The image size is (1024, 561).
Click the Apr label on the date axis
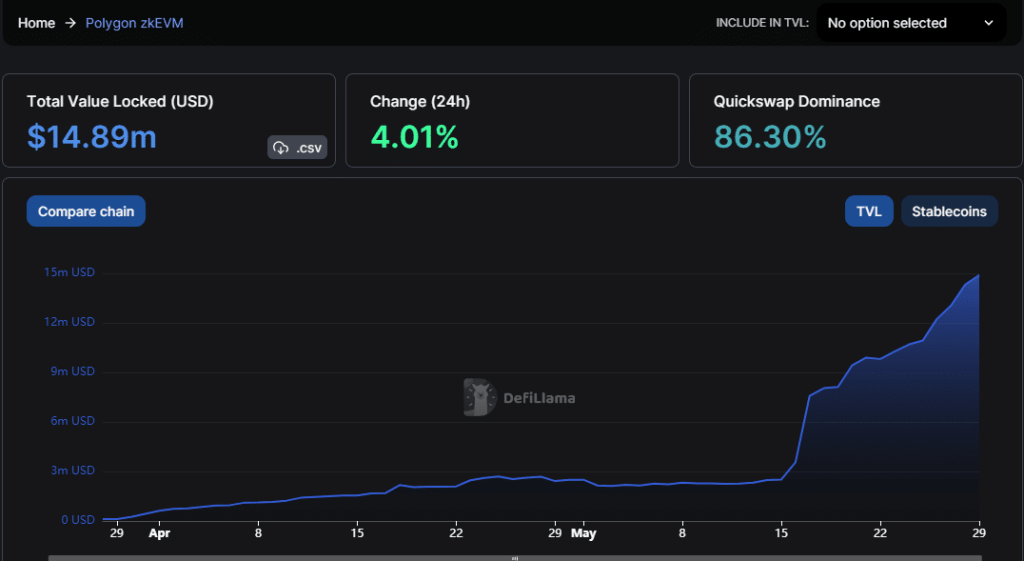(159, 534)
